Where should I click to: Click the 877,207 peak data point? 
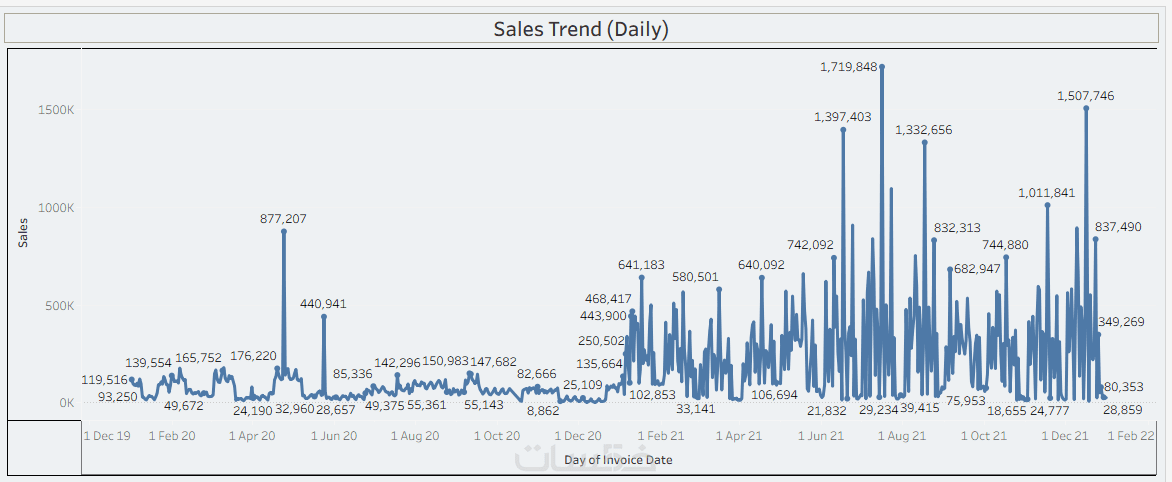284,231
